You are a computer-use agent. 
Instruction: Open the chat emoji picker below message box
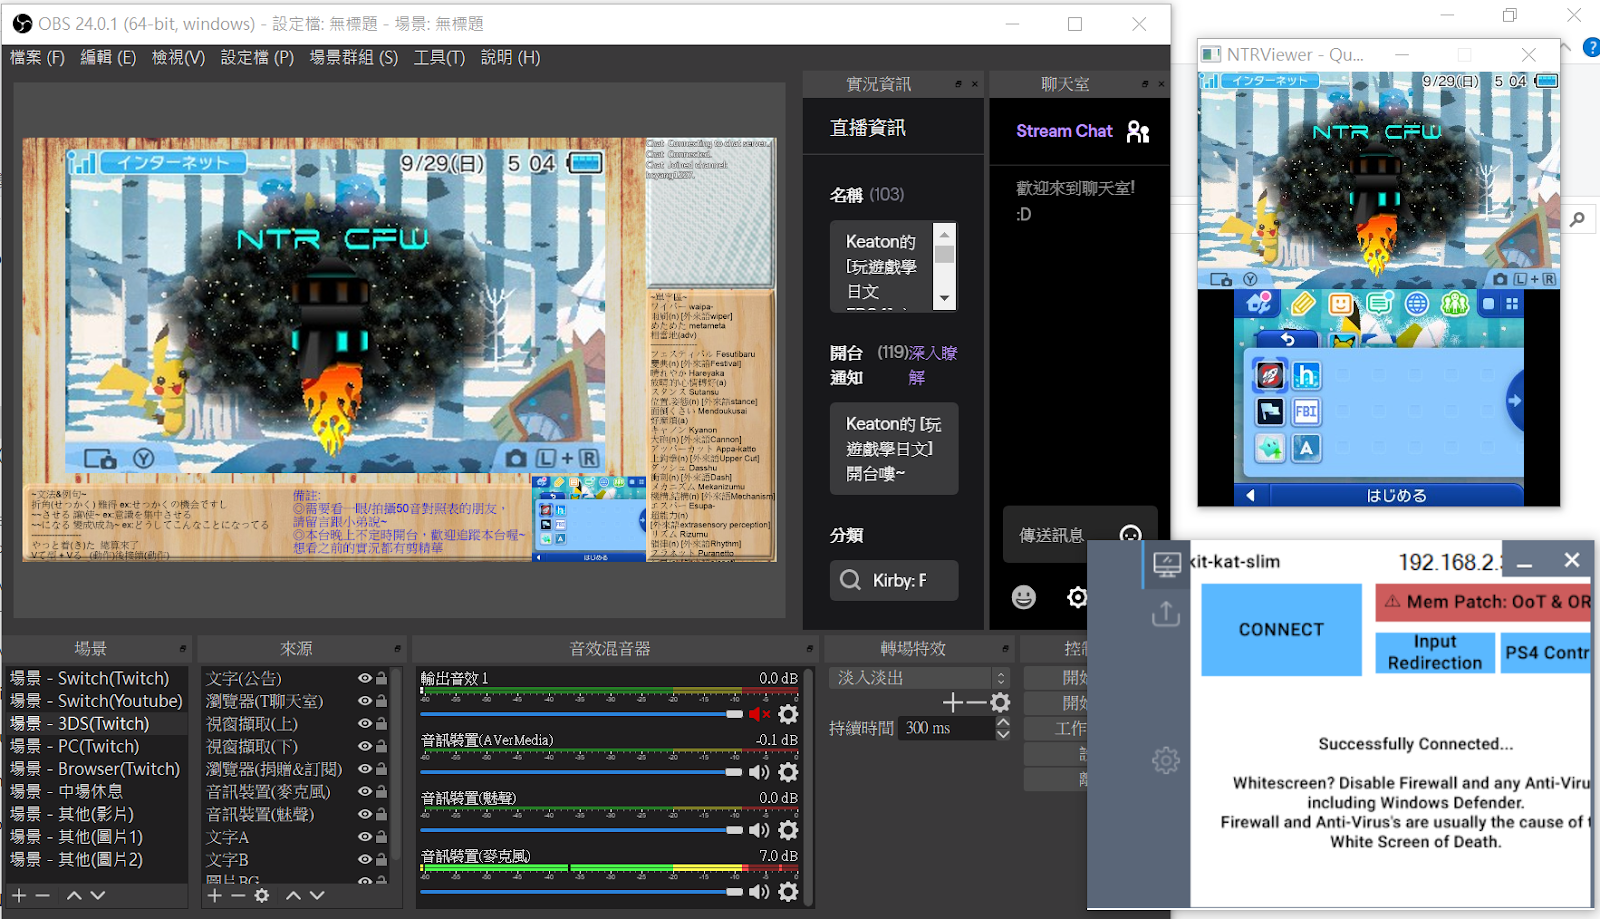1024,597
